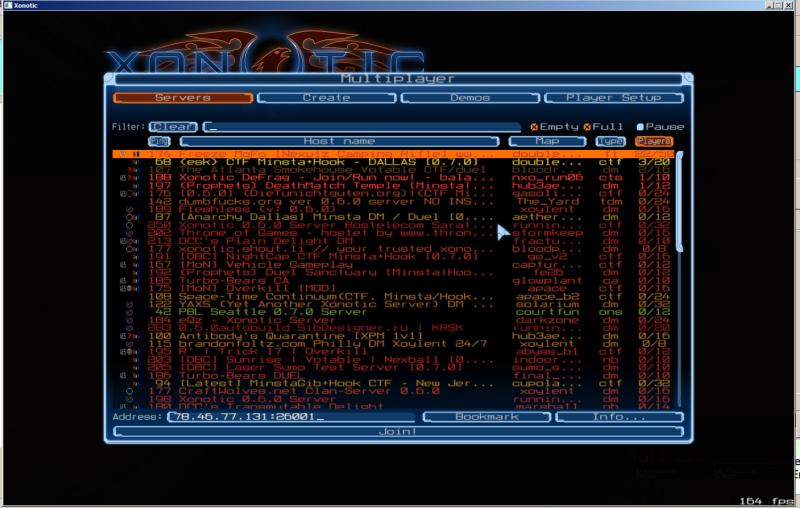Select the highlighted Freeze MoFo server row
Screen dimensions: 800x508
click(x=393, y=154)
